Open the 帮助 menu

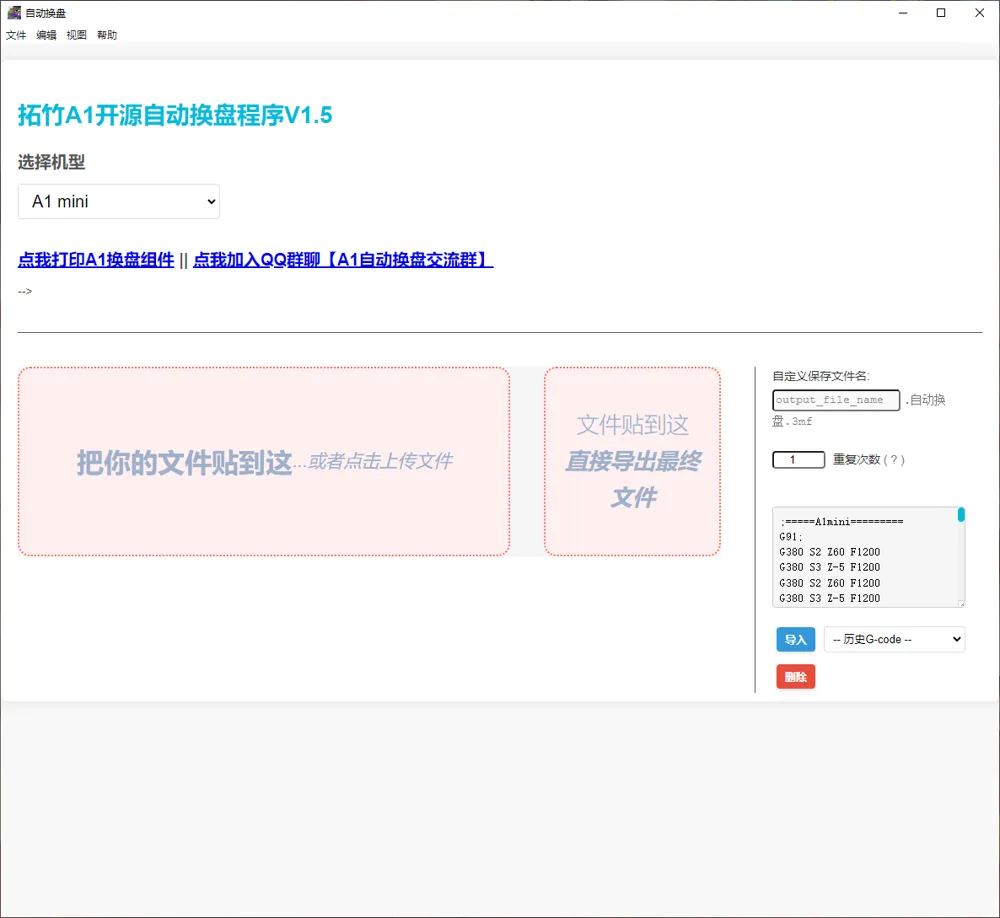(106, 34)
